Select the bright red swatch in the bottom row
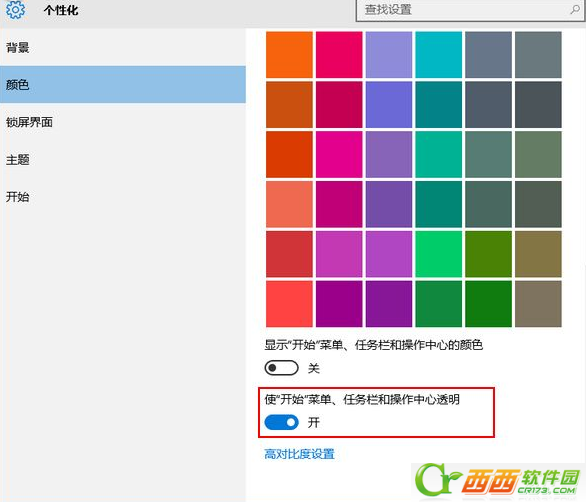 pyautogui.click(x=289, y=304)
